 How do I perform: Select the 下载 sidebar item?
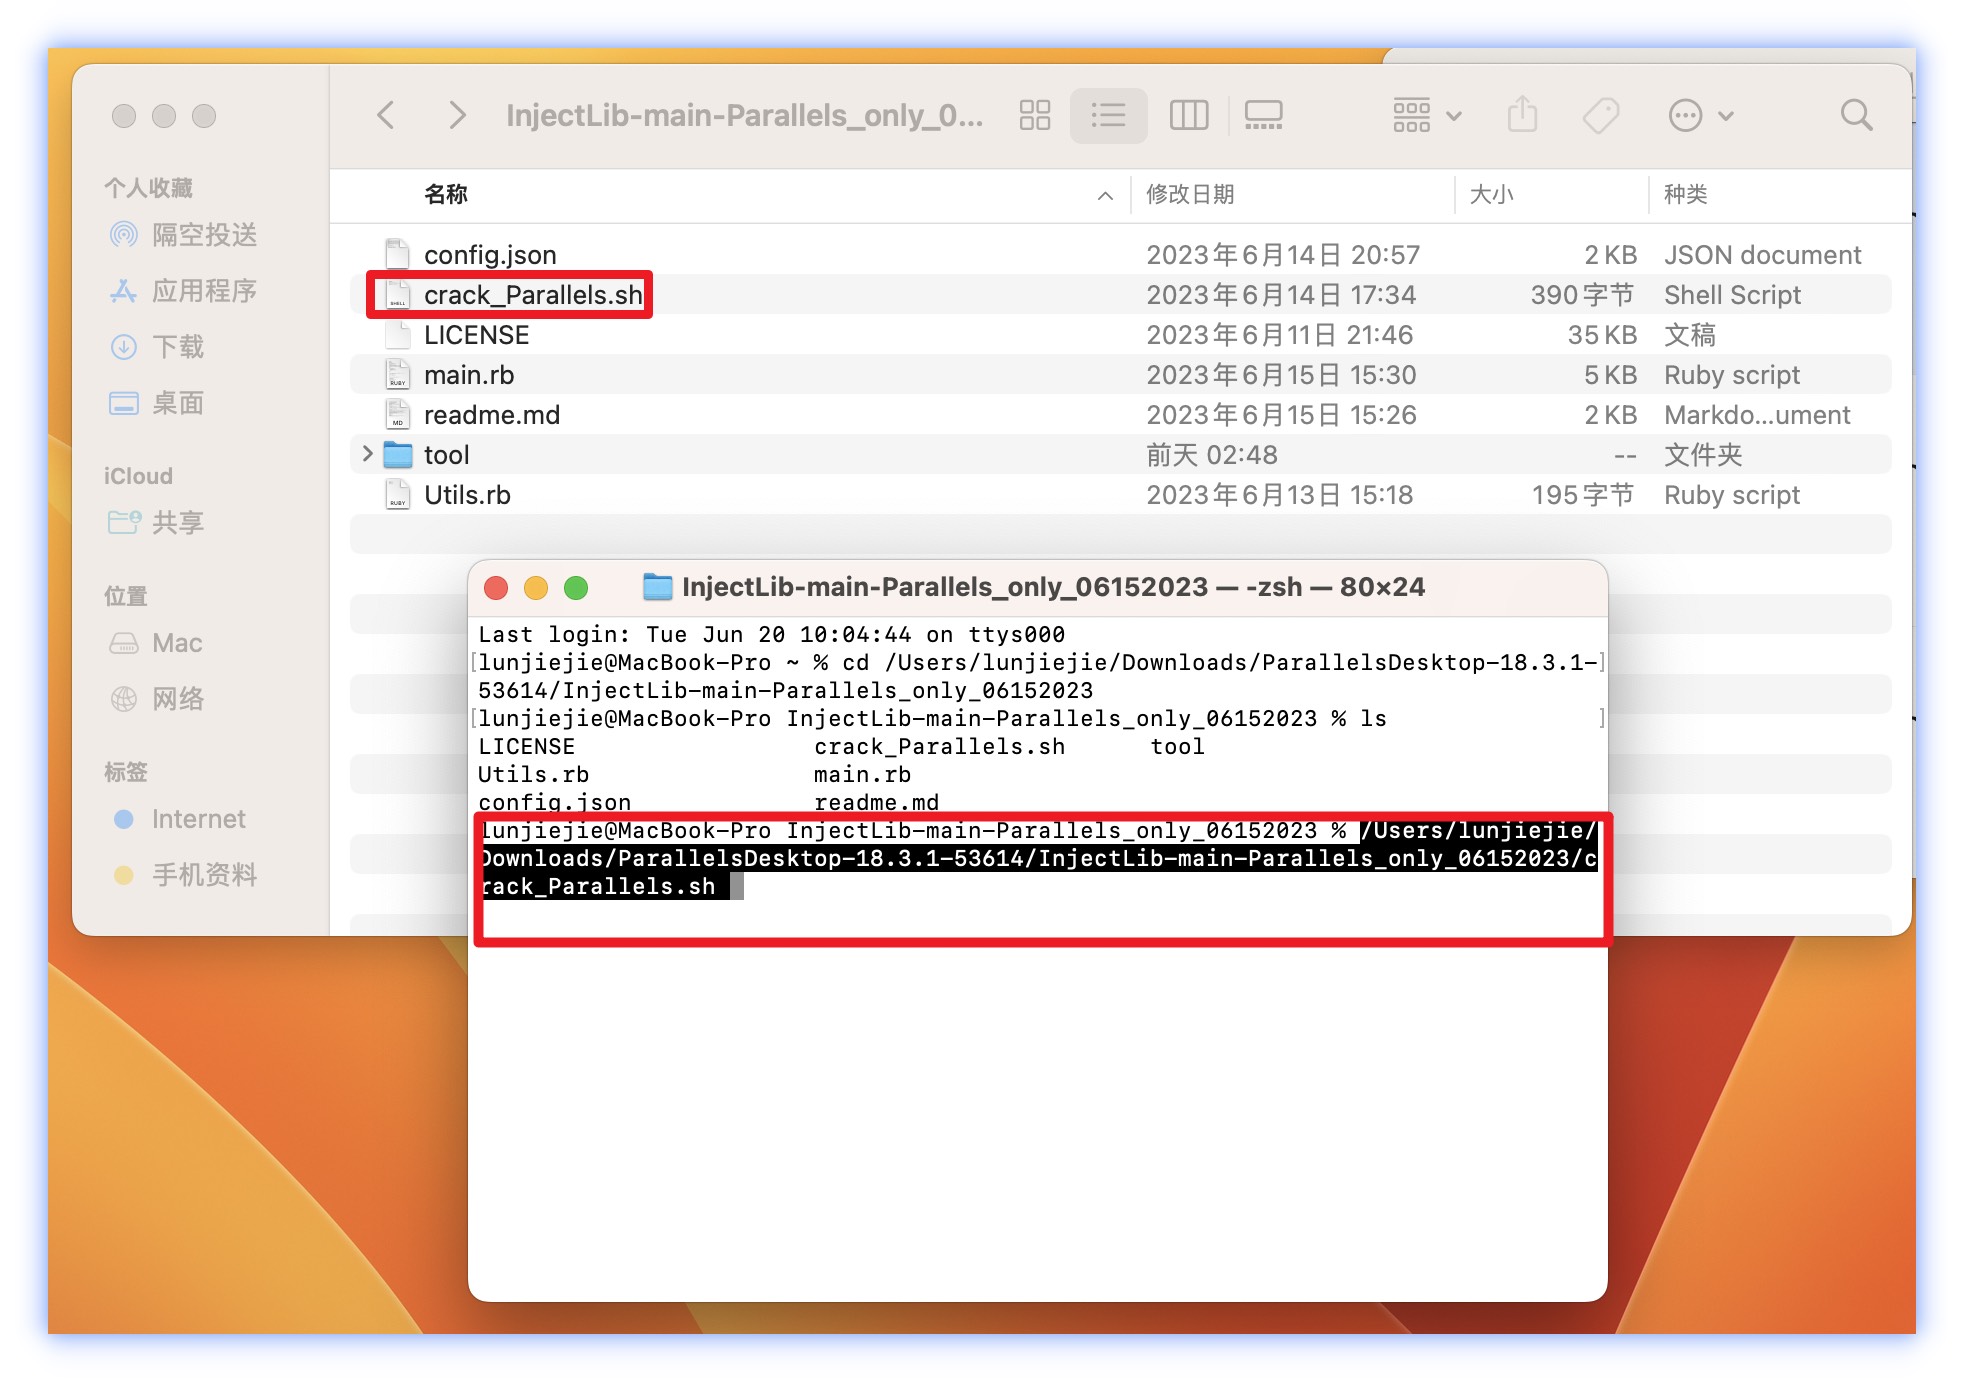click(x=178, y=347)
